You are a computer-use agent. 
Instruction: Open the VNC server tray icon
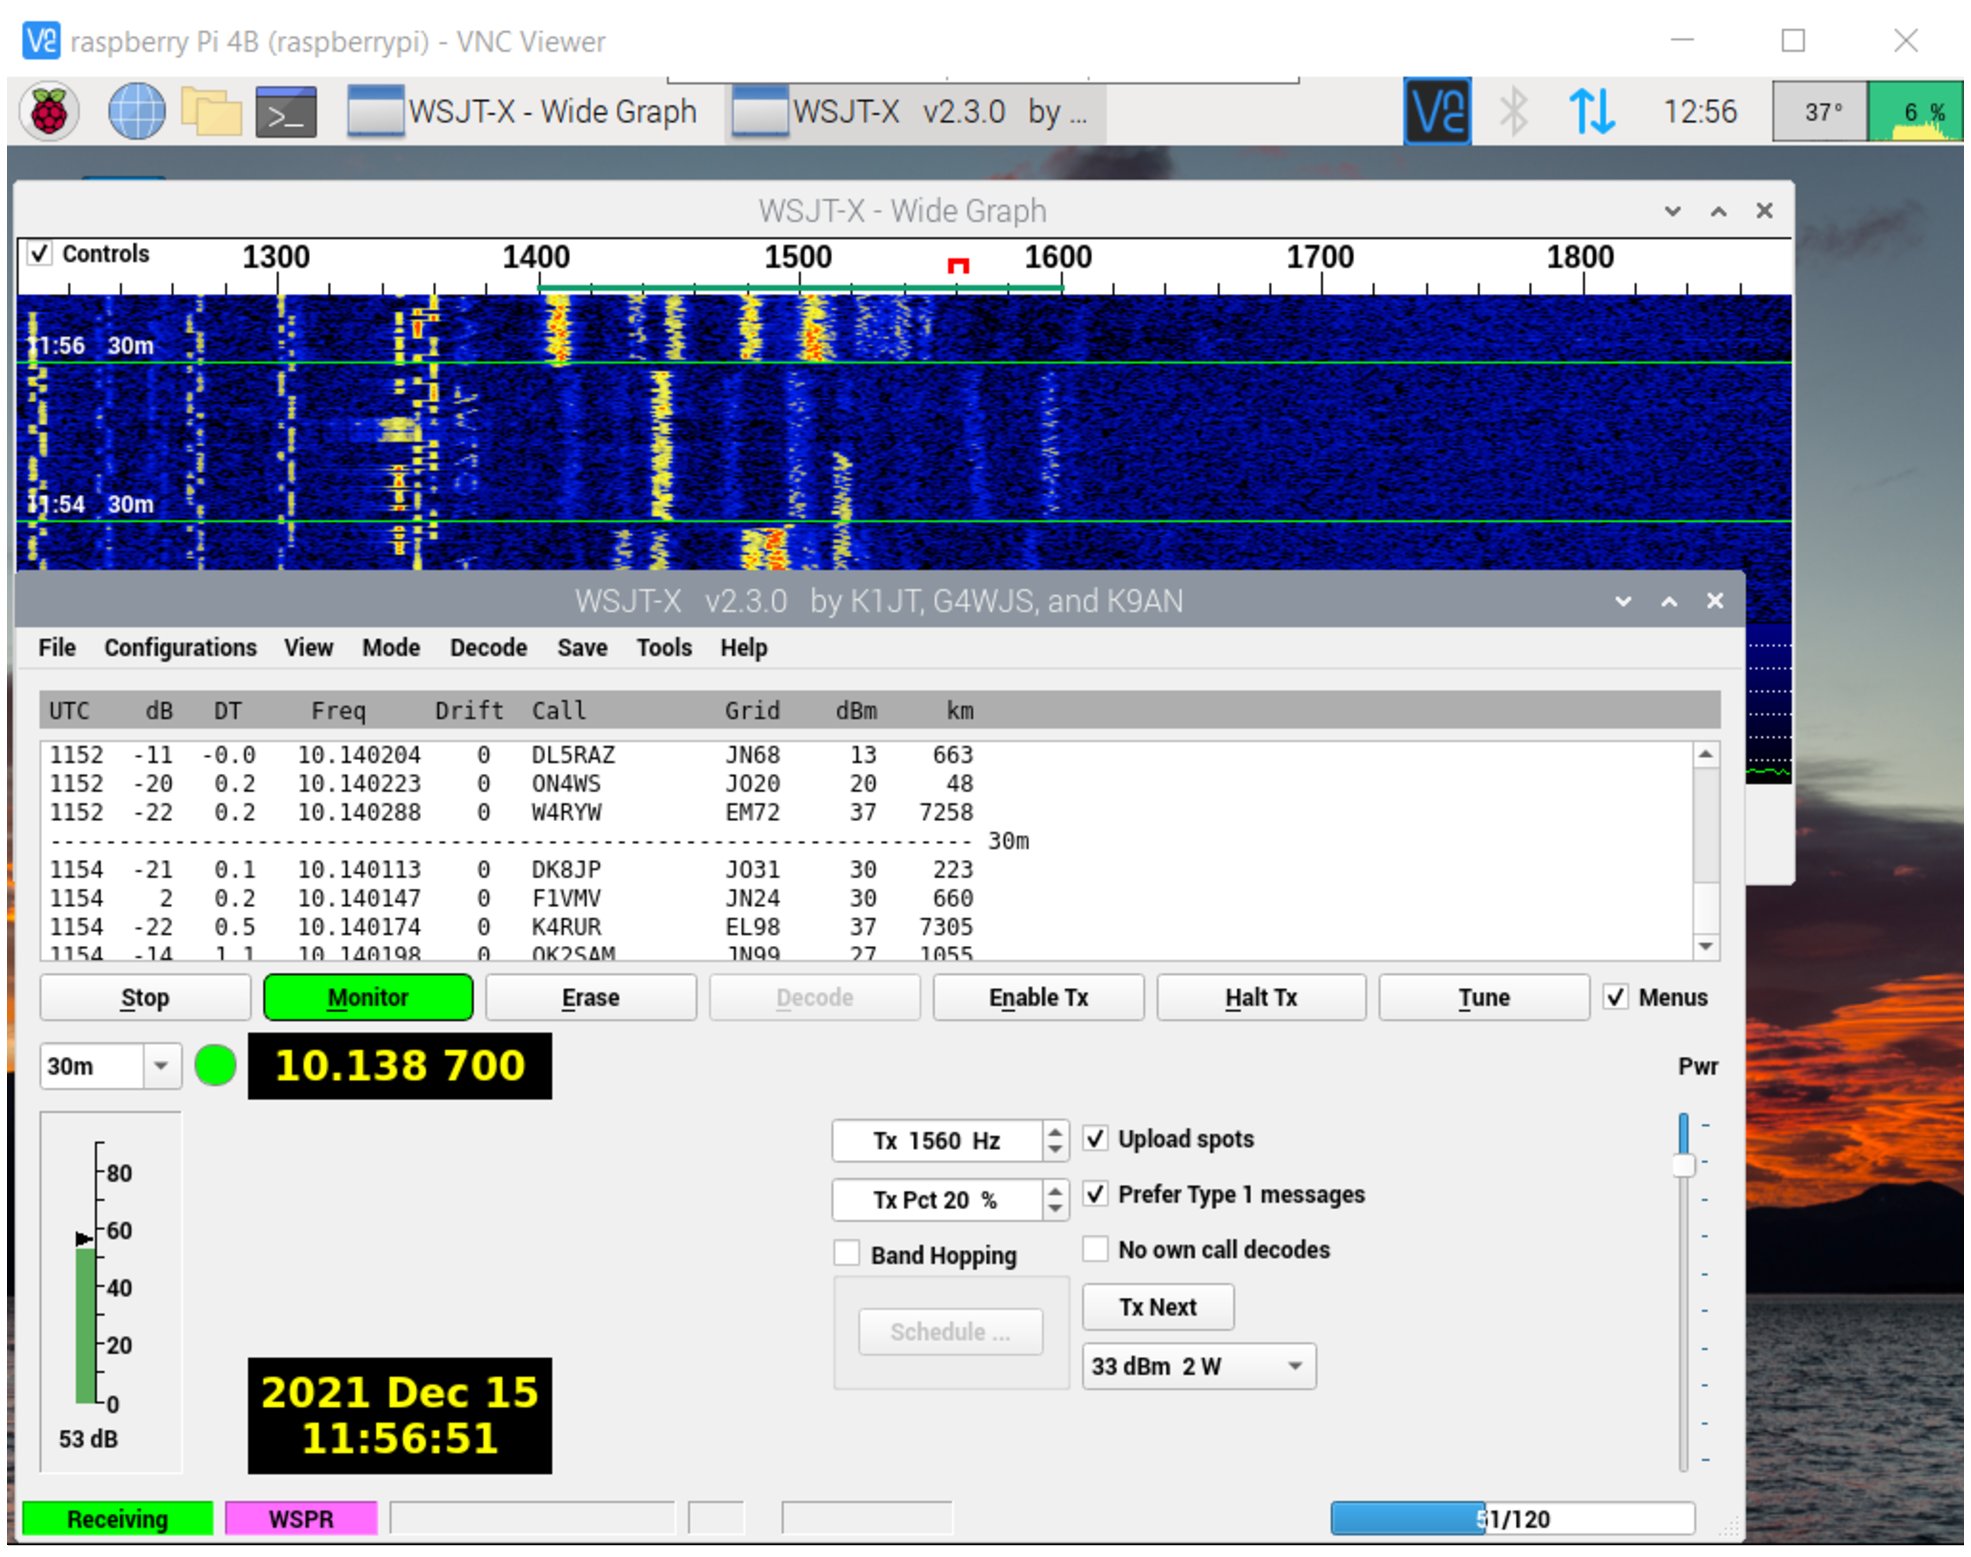pos(1436,111)
